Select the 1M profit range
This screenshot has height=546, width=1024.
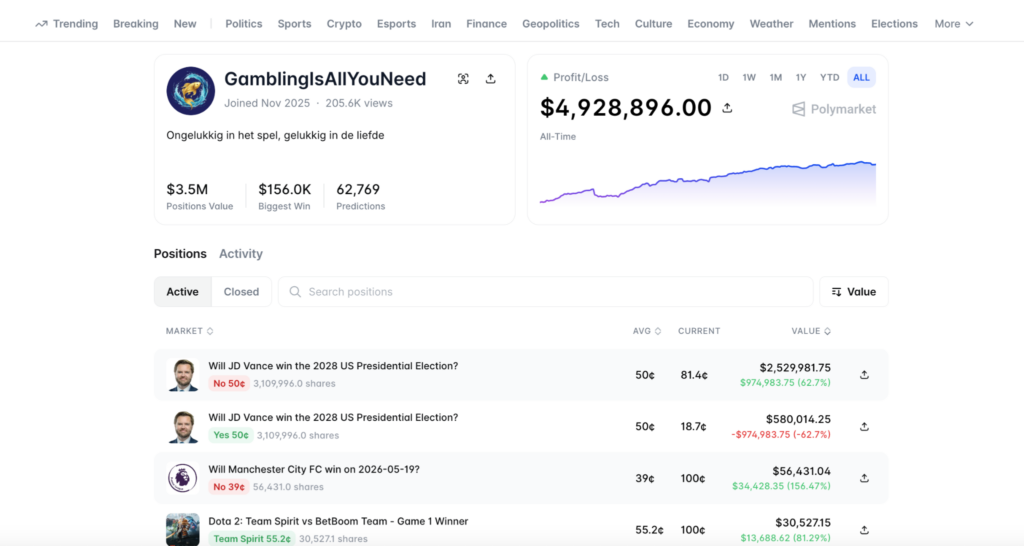(775, 77)
